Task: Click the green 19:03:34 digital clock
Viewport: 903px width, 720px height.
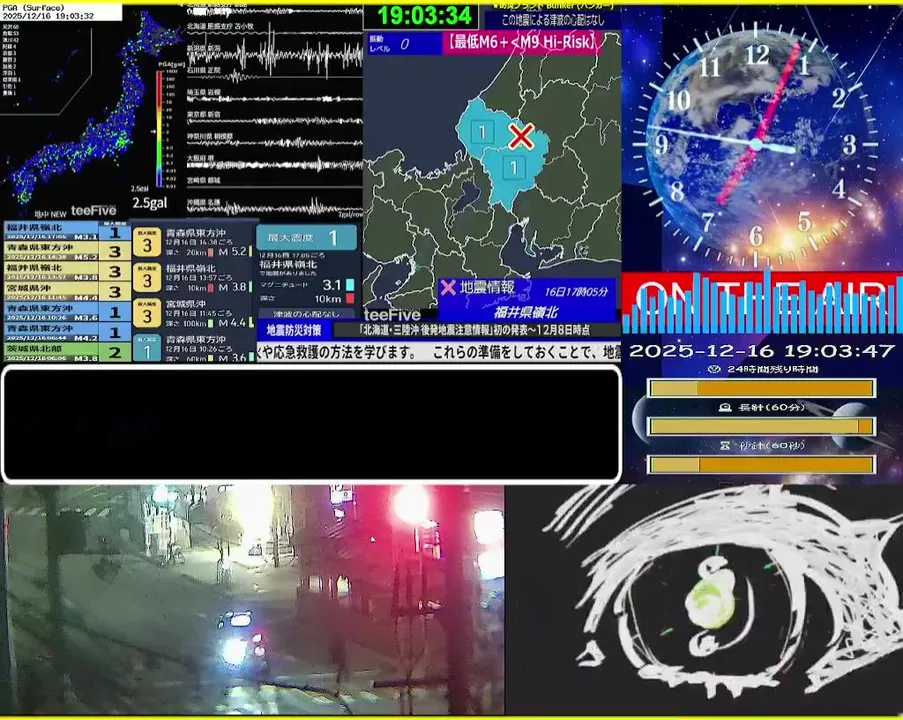Action: (424, 16)
